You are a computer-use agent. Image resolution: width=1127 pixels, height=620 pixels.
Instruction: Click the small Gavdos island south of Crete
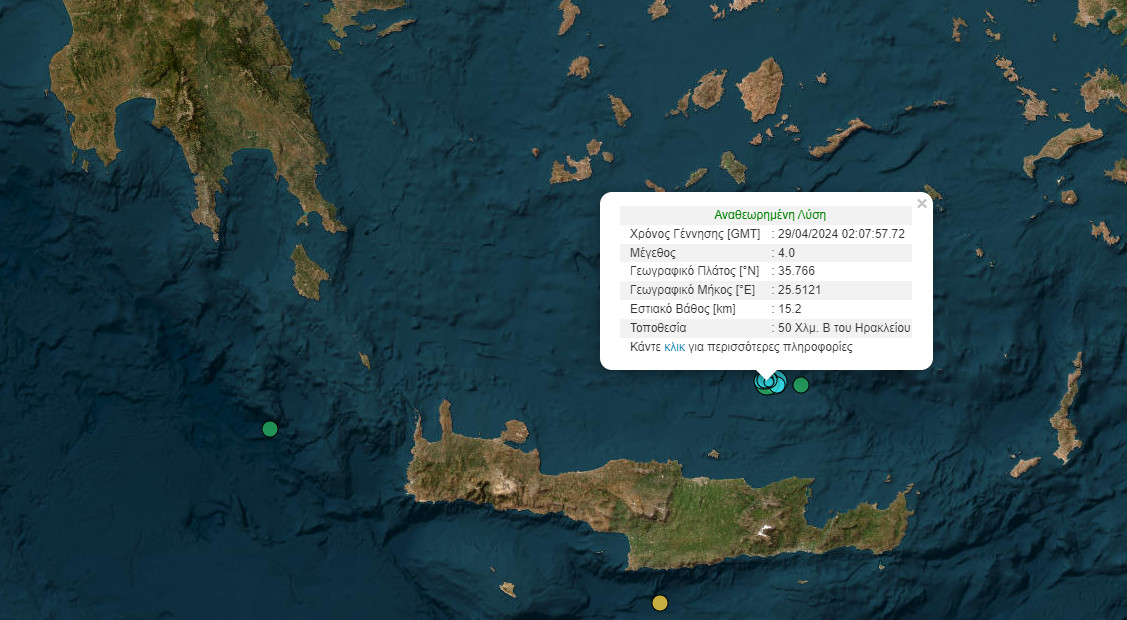508,589
